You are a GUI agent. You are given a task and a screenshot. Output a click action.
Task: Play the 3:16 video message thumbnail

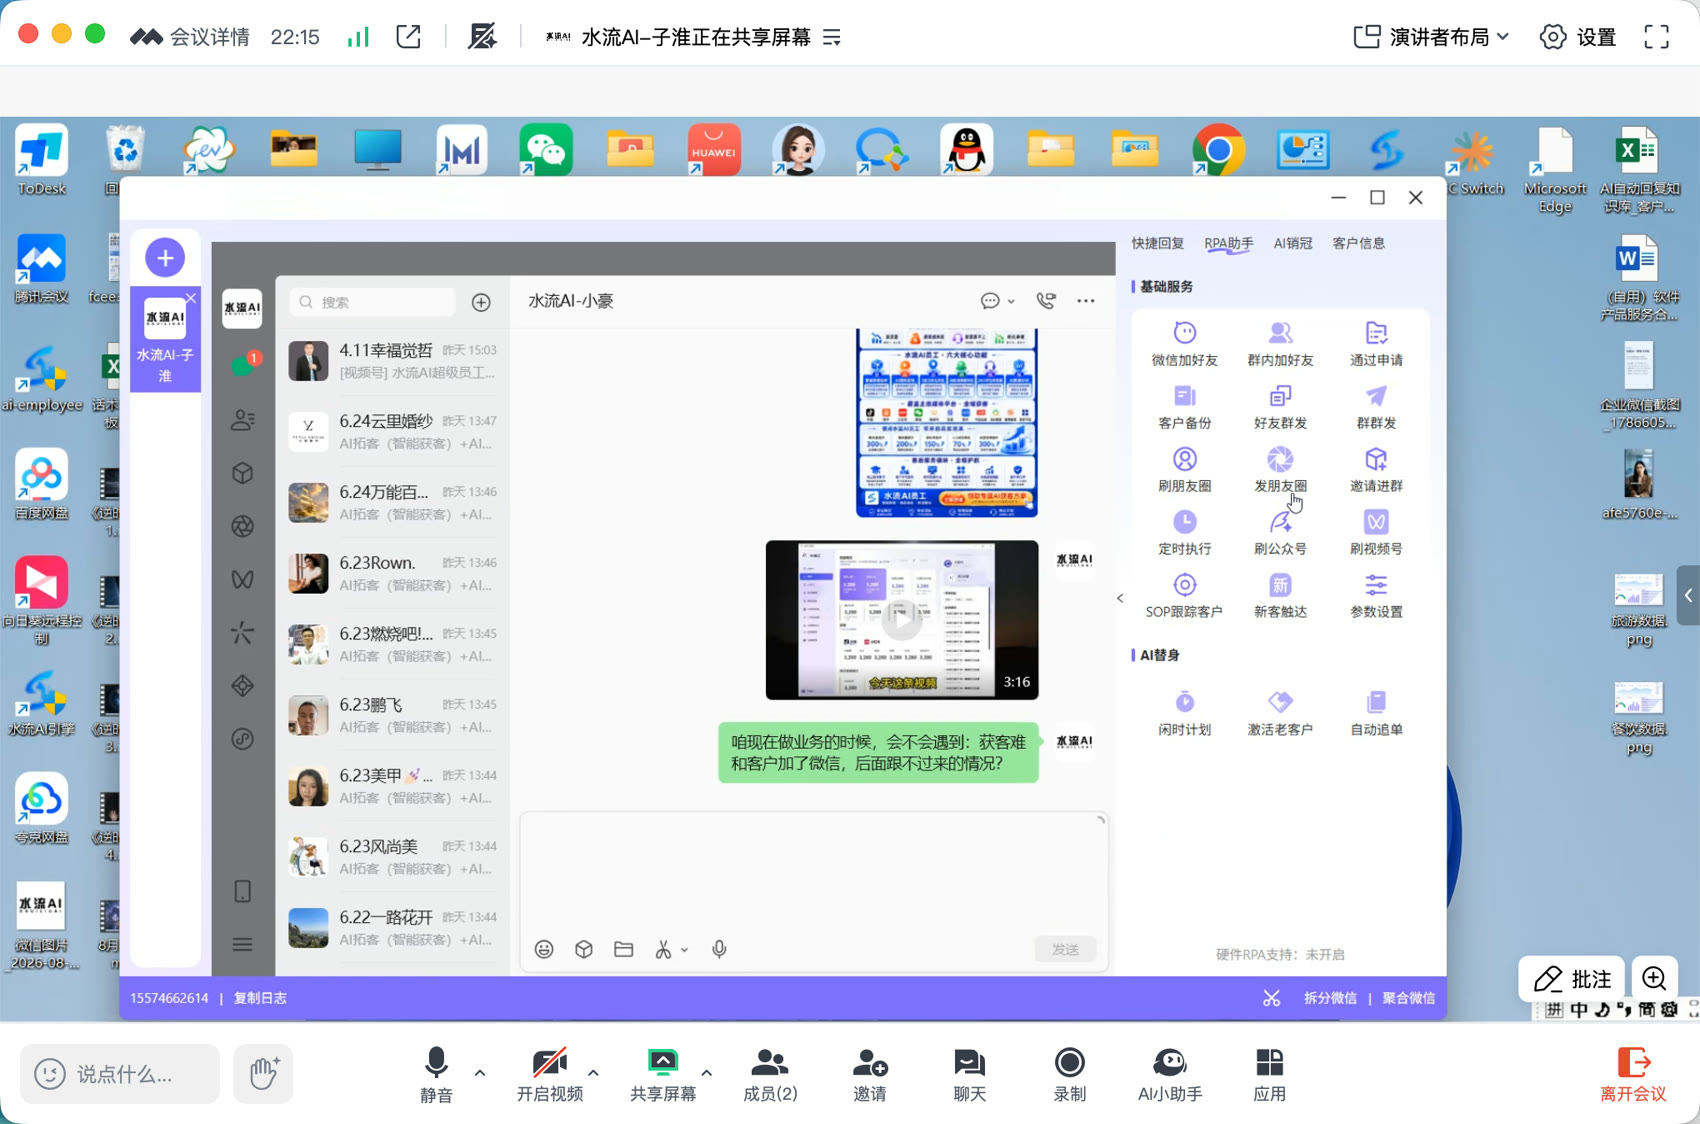pos(902,620)
